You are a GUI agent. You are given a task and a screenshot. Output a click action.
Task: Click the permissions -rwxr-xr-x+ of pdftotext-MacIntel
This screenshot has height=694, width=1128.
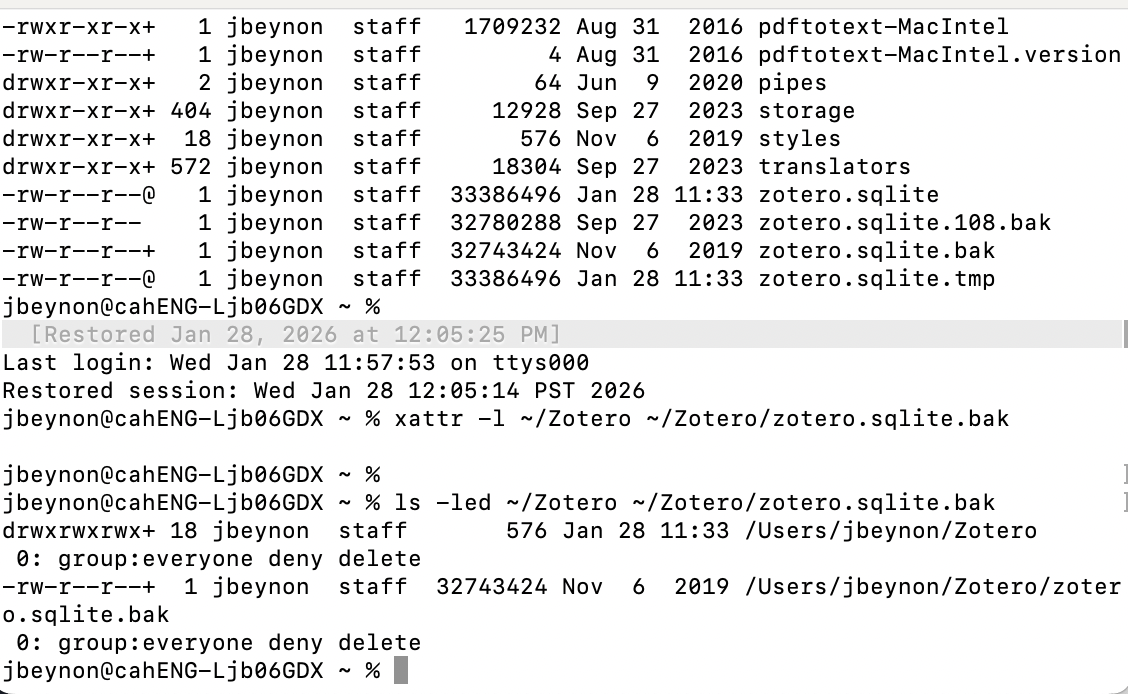tap(78, 27)
